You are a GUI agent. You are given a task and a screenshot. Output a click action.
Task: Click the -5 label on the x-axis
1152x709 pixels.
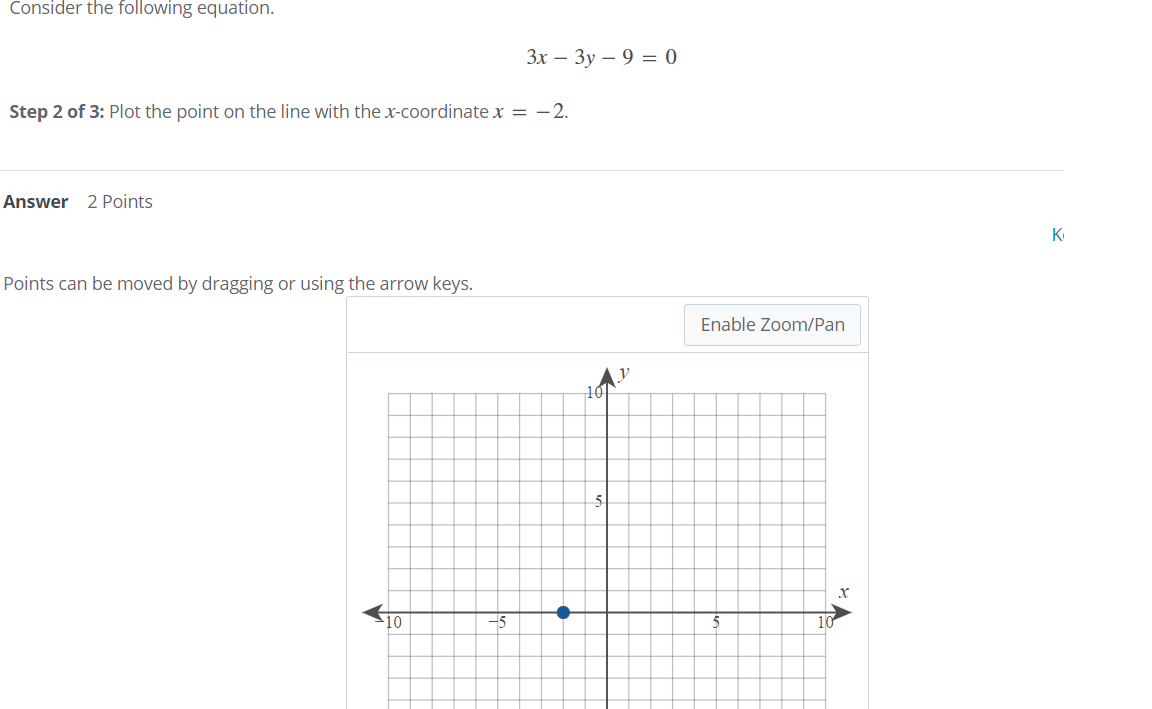(496, 623)
